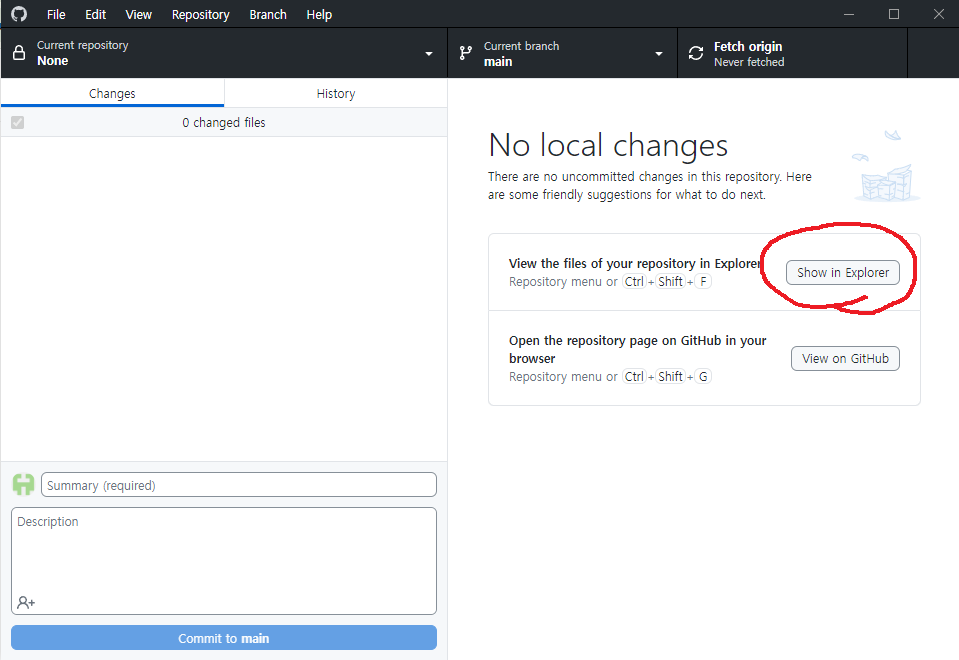
Task: Focus the Summary (required) input field
Action: pyautogui.click(x=239, y=484)
